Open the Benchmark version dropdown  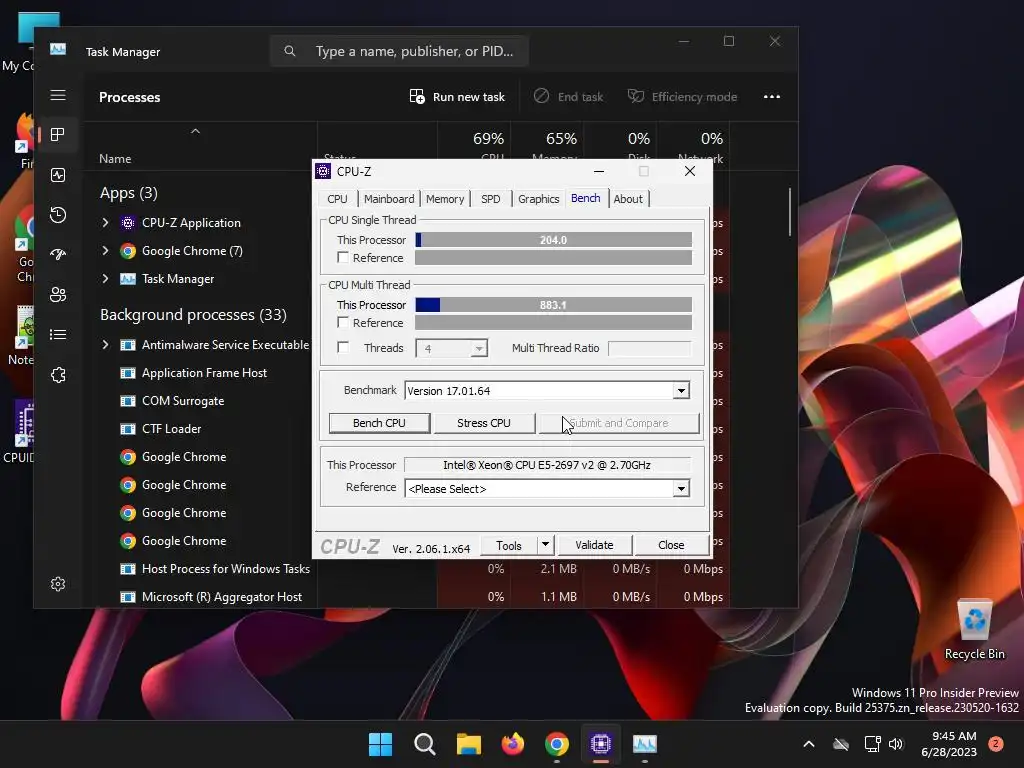click(x=681, y=391)
